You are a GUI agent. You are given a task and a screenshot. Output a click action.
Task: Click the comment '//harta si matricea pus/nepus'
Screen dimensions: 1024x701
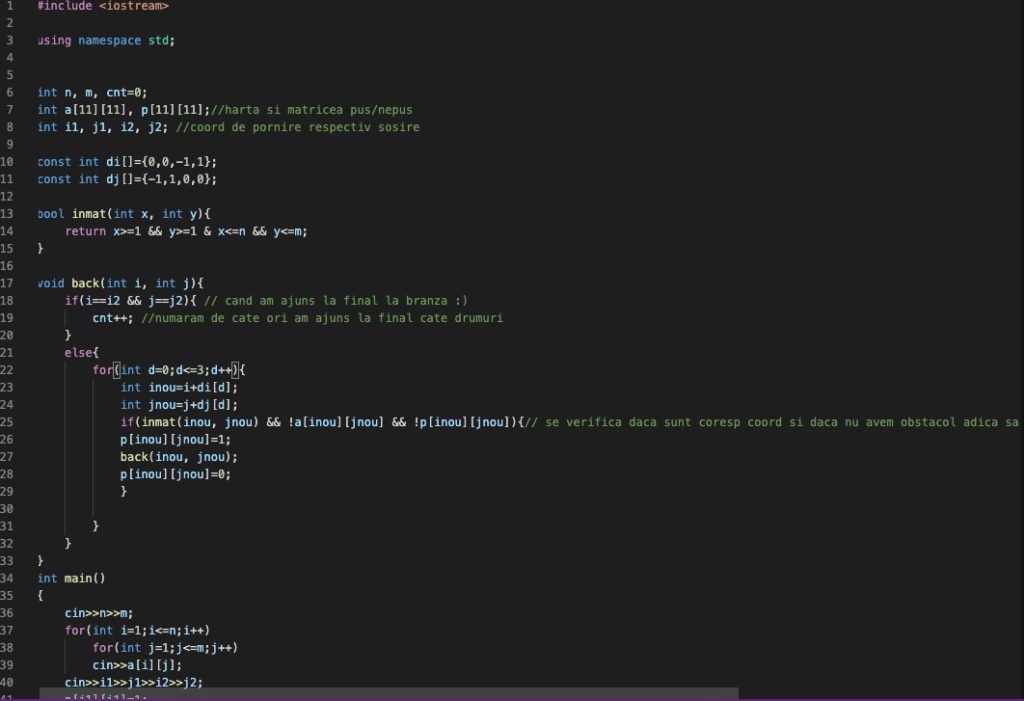click(x=312, y=110)
